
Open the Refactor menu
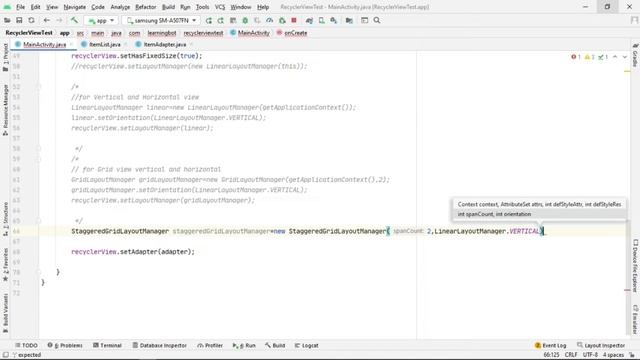click(x=146, y=7)
